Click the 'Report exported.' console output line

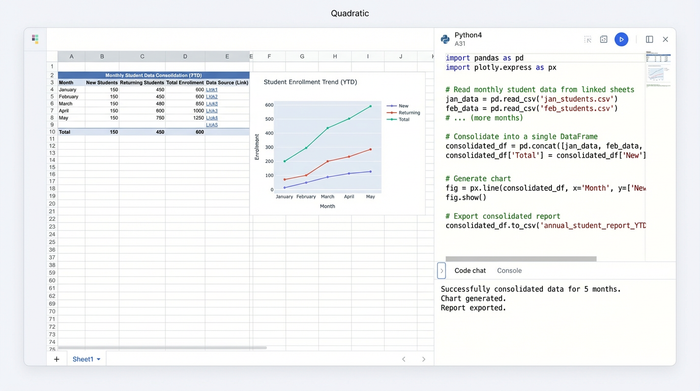point(473,308)
